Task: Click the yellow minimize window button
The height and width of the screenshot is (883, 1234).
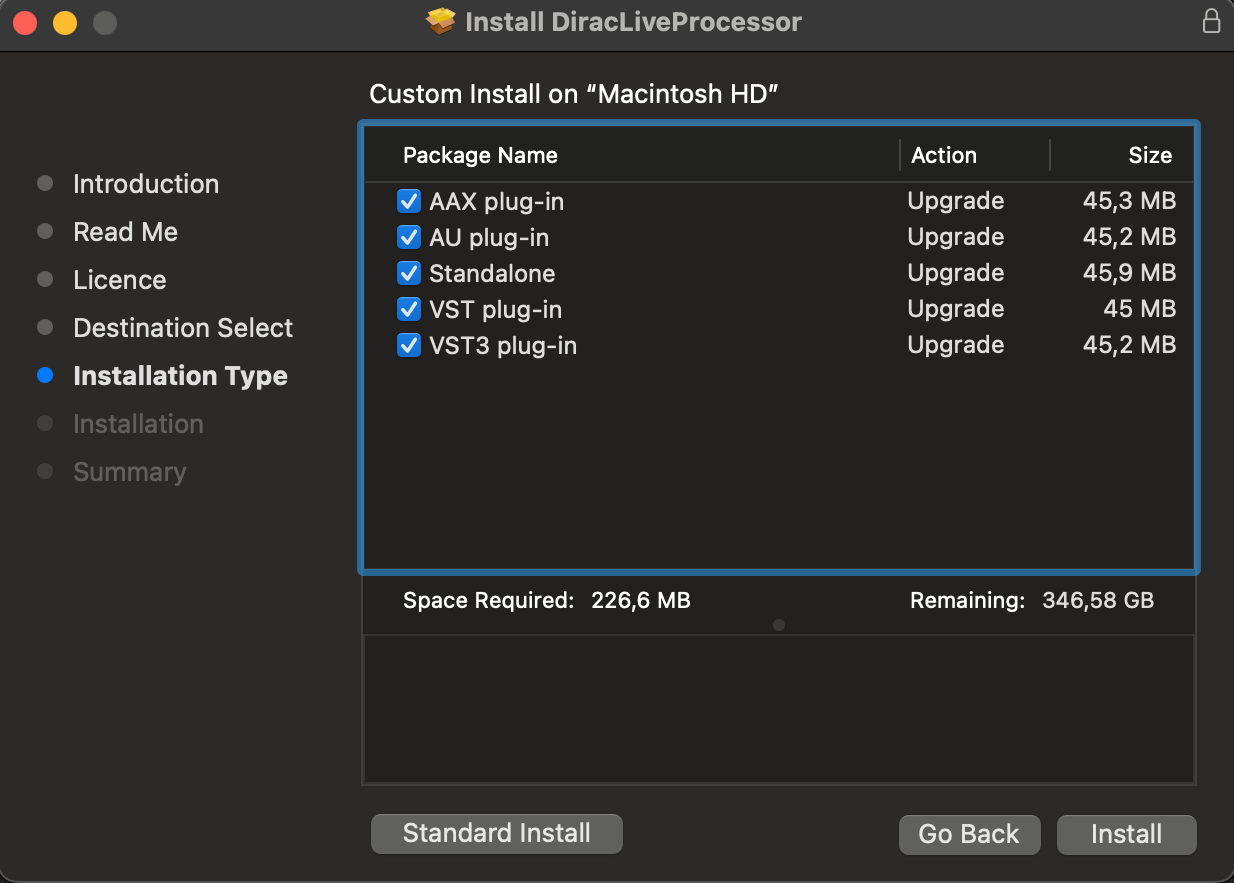Action: tap(65, 22)
